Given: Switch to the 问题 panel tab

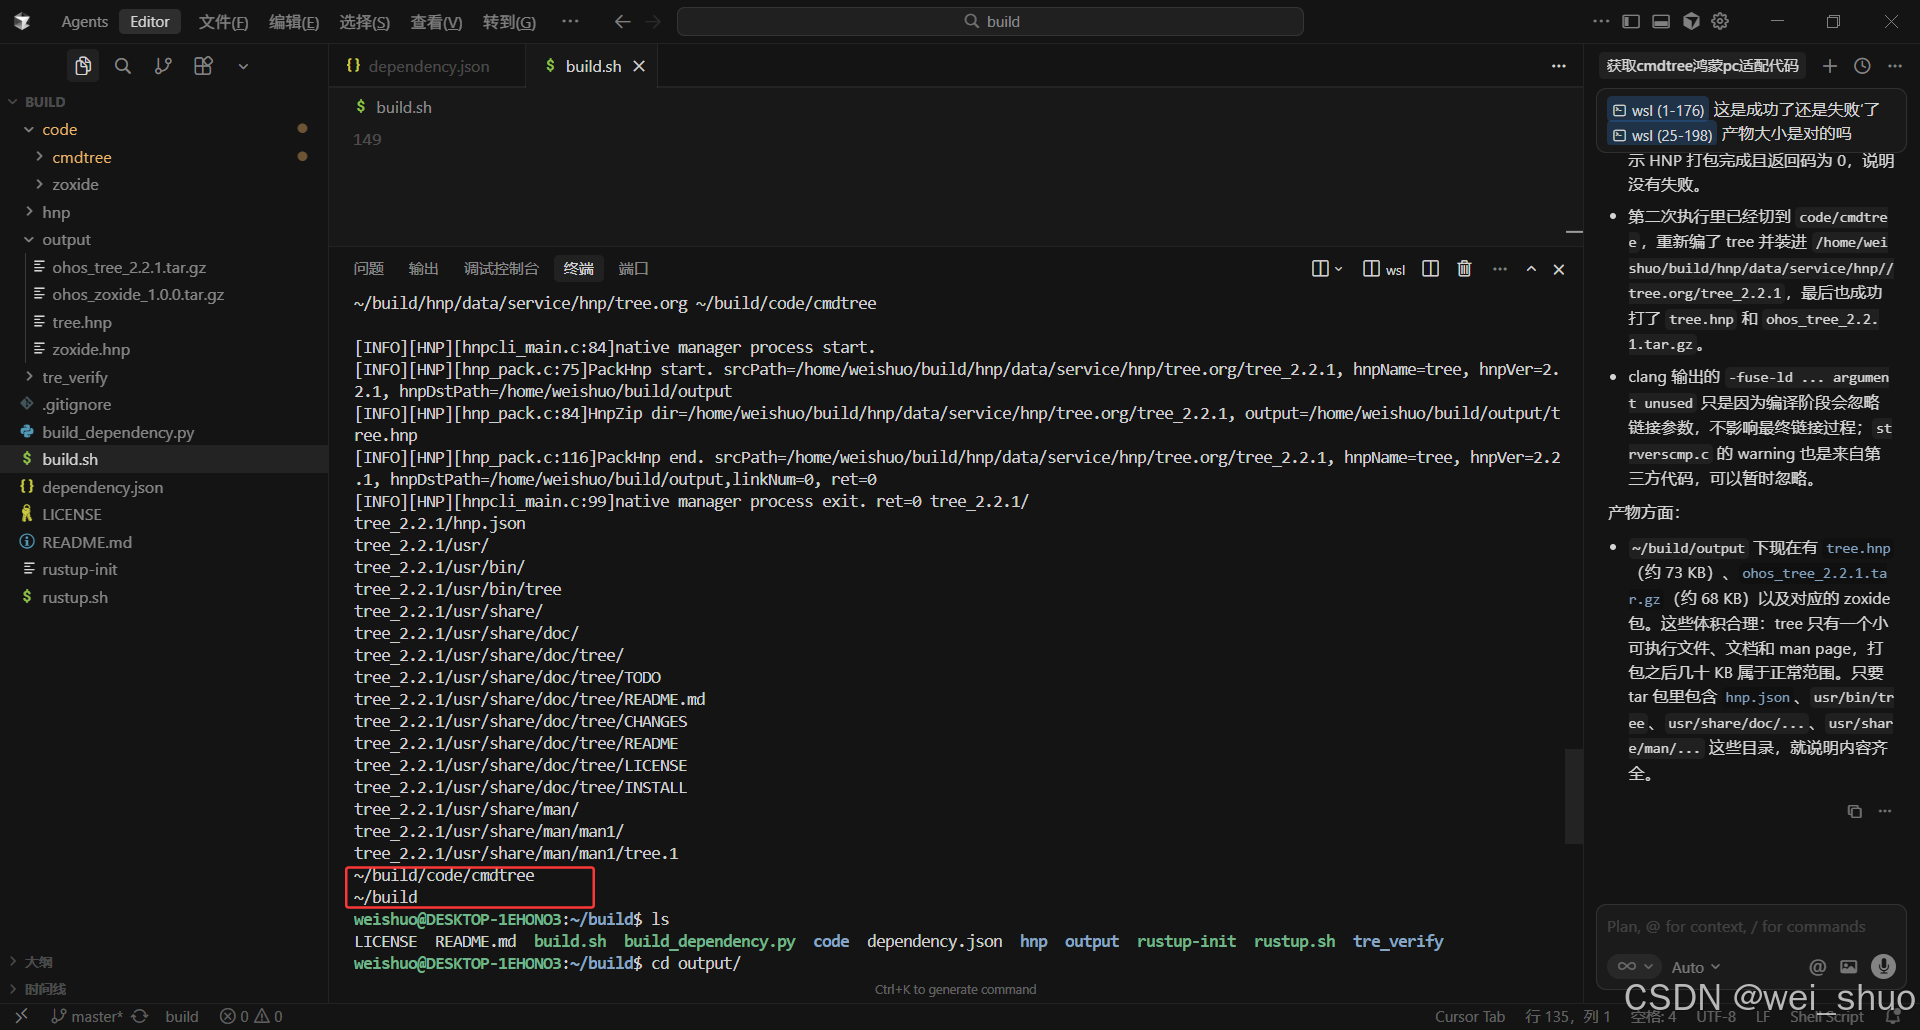Looking at the screenshot, I should [369, 269].
